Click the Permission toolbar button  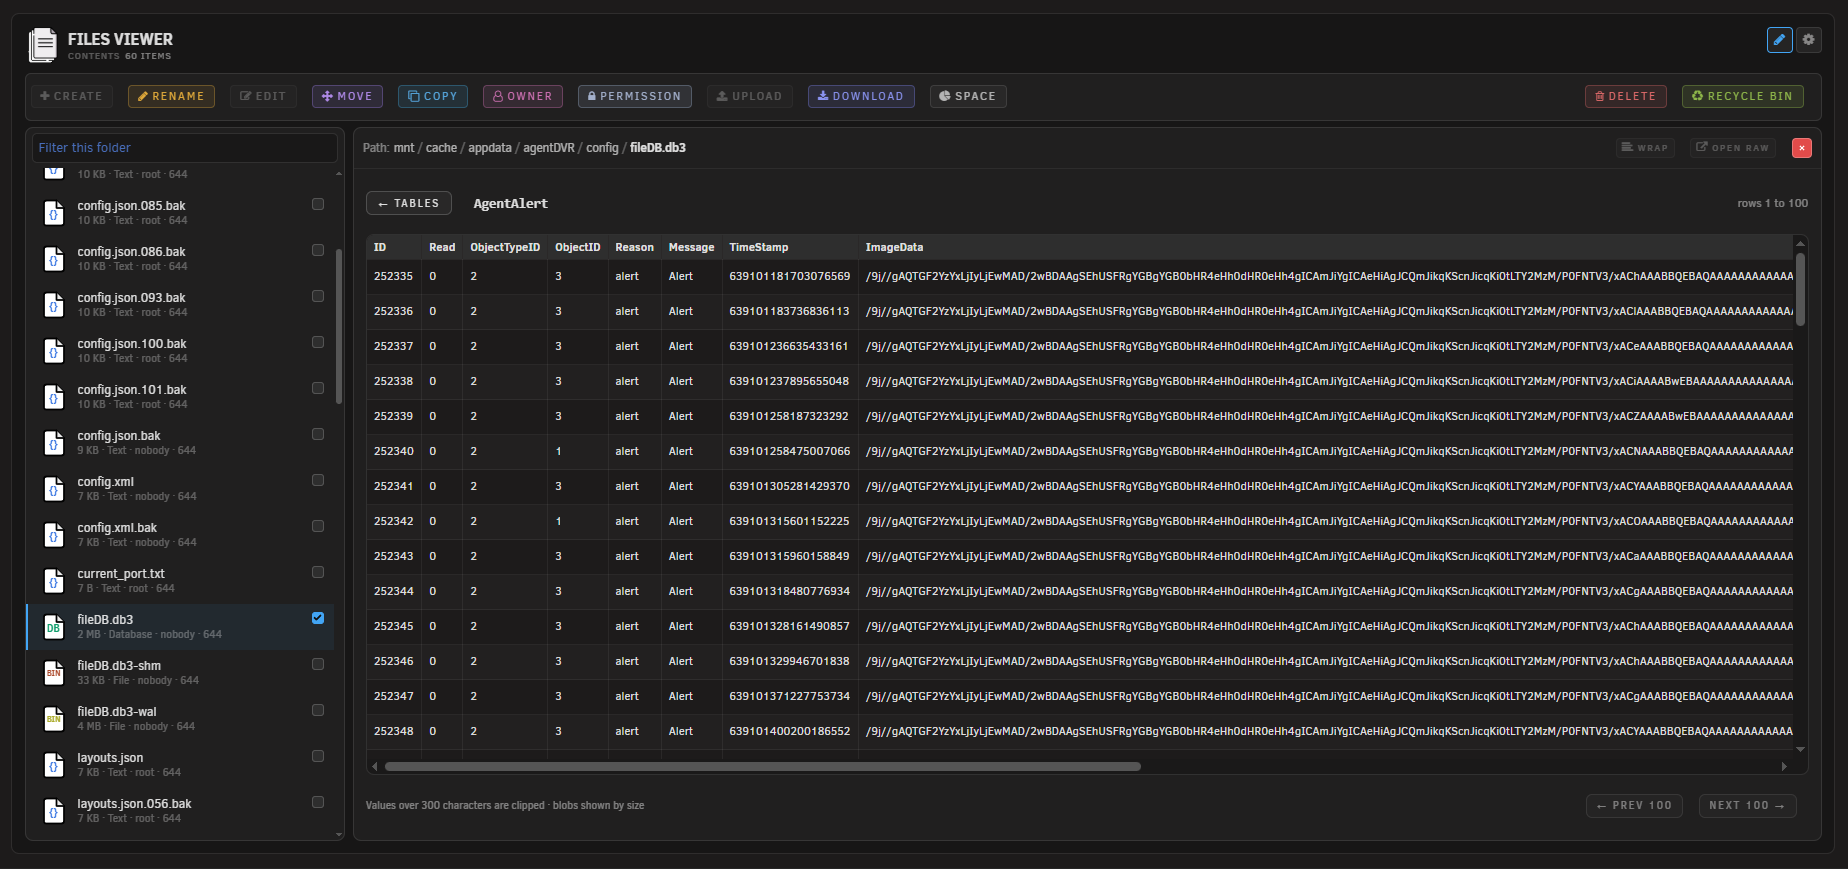click(634, 96)
